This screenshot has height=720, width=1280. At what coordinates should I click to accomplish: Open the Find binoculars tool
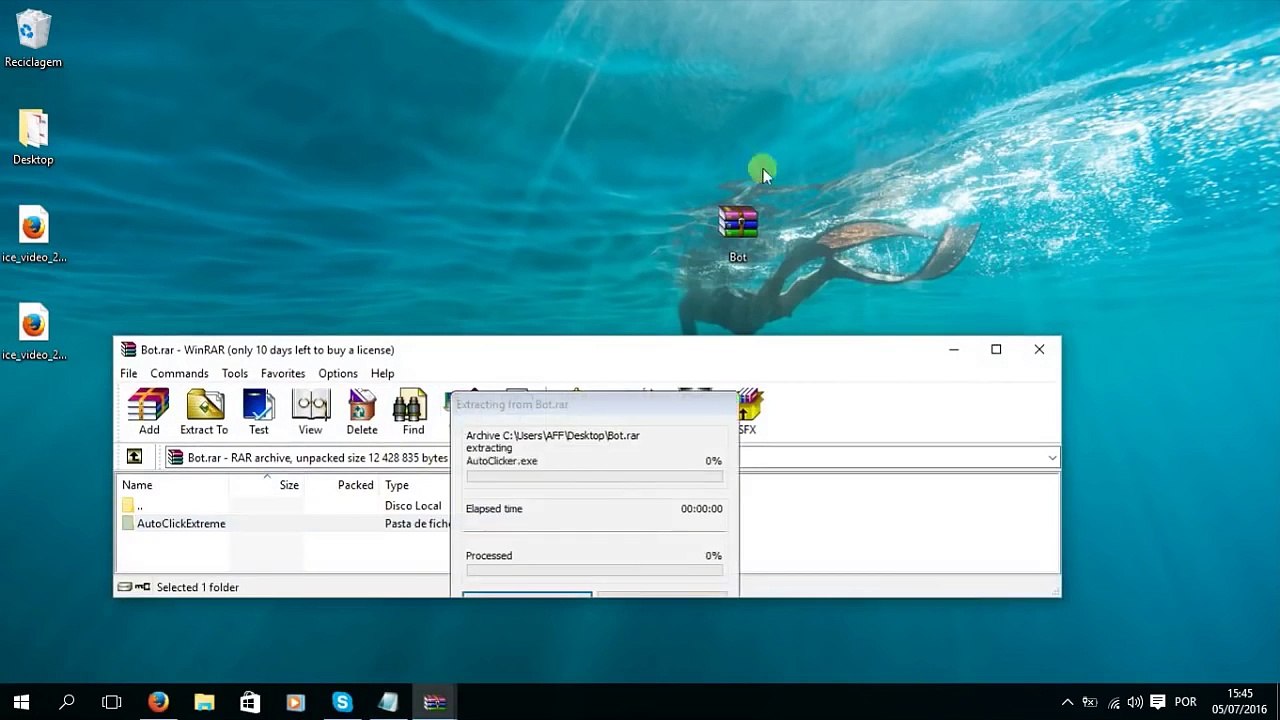coord(413,412)
